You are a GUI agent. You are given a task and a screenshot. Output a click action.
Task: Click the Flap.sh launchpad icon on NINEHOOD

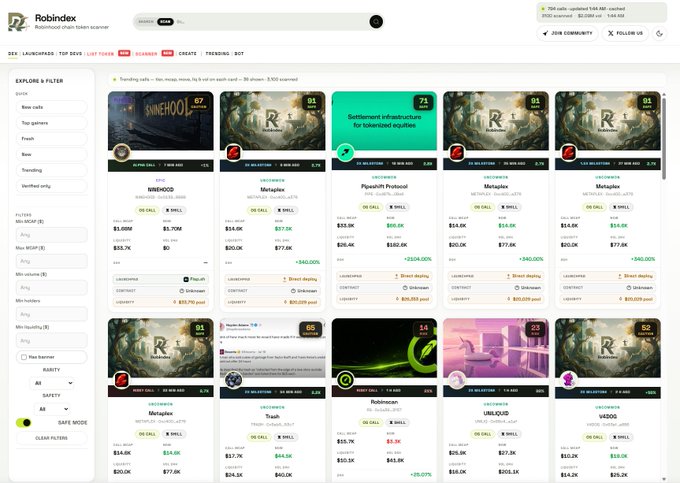click(x=186, y=279)
